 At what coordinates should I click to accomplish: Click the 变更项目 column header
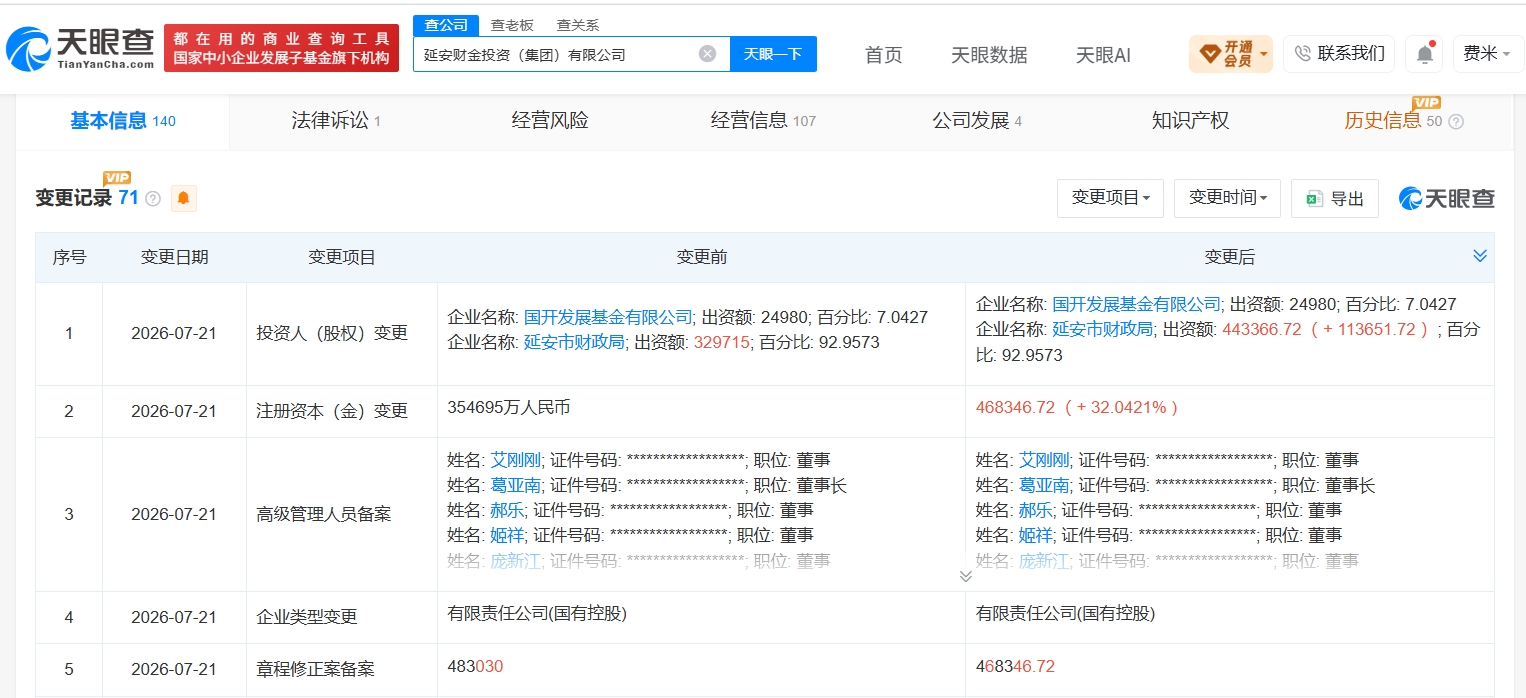[341, 257]
